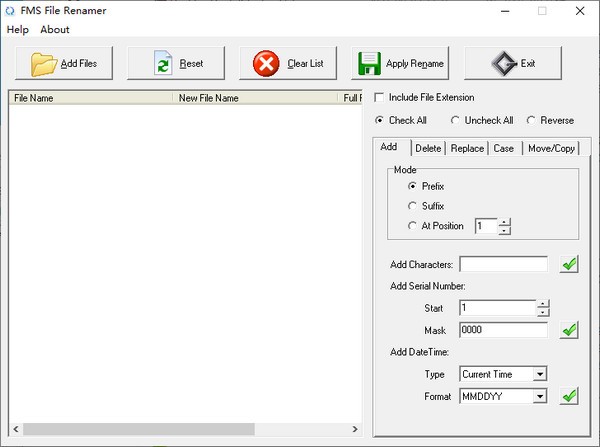Switch to the Replace tab
Image resolution: width=600 pixels, height=447 pixels.
pos(467,148)
